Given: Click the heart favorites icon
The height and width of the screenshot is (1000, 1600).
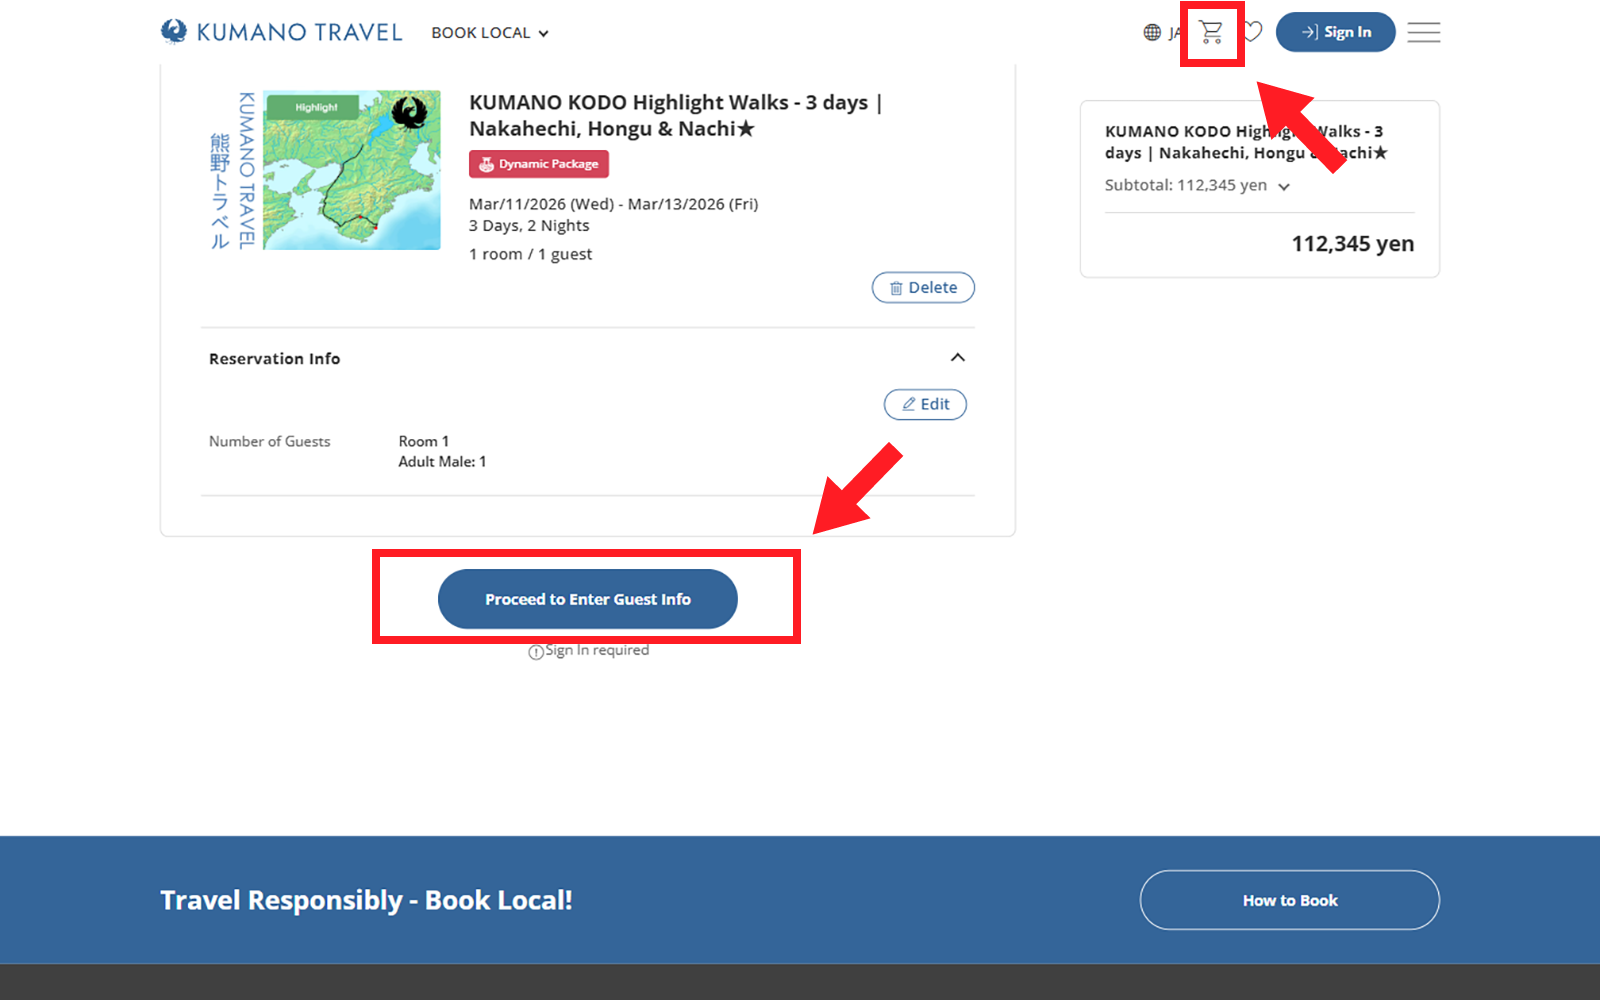Looking at the screenshot, I should coord(1253,32).
